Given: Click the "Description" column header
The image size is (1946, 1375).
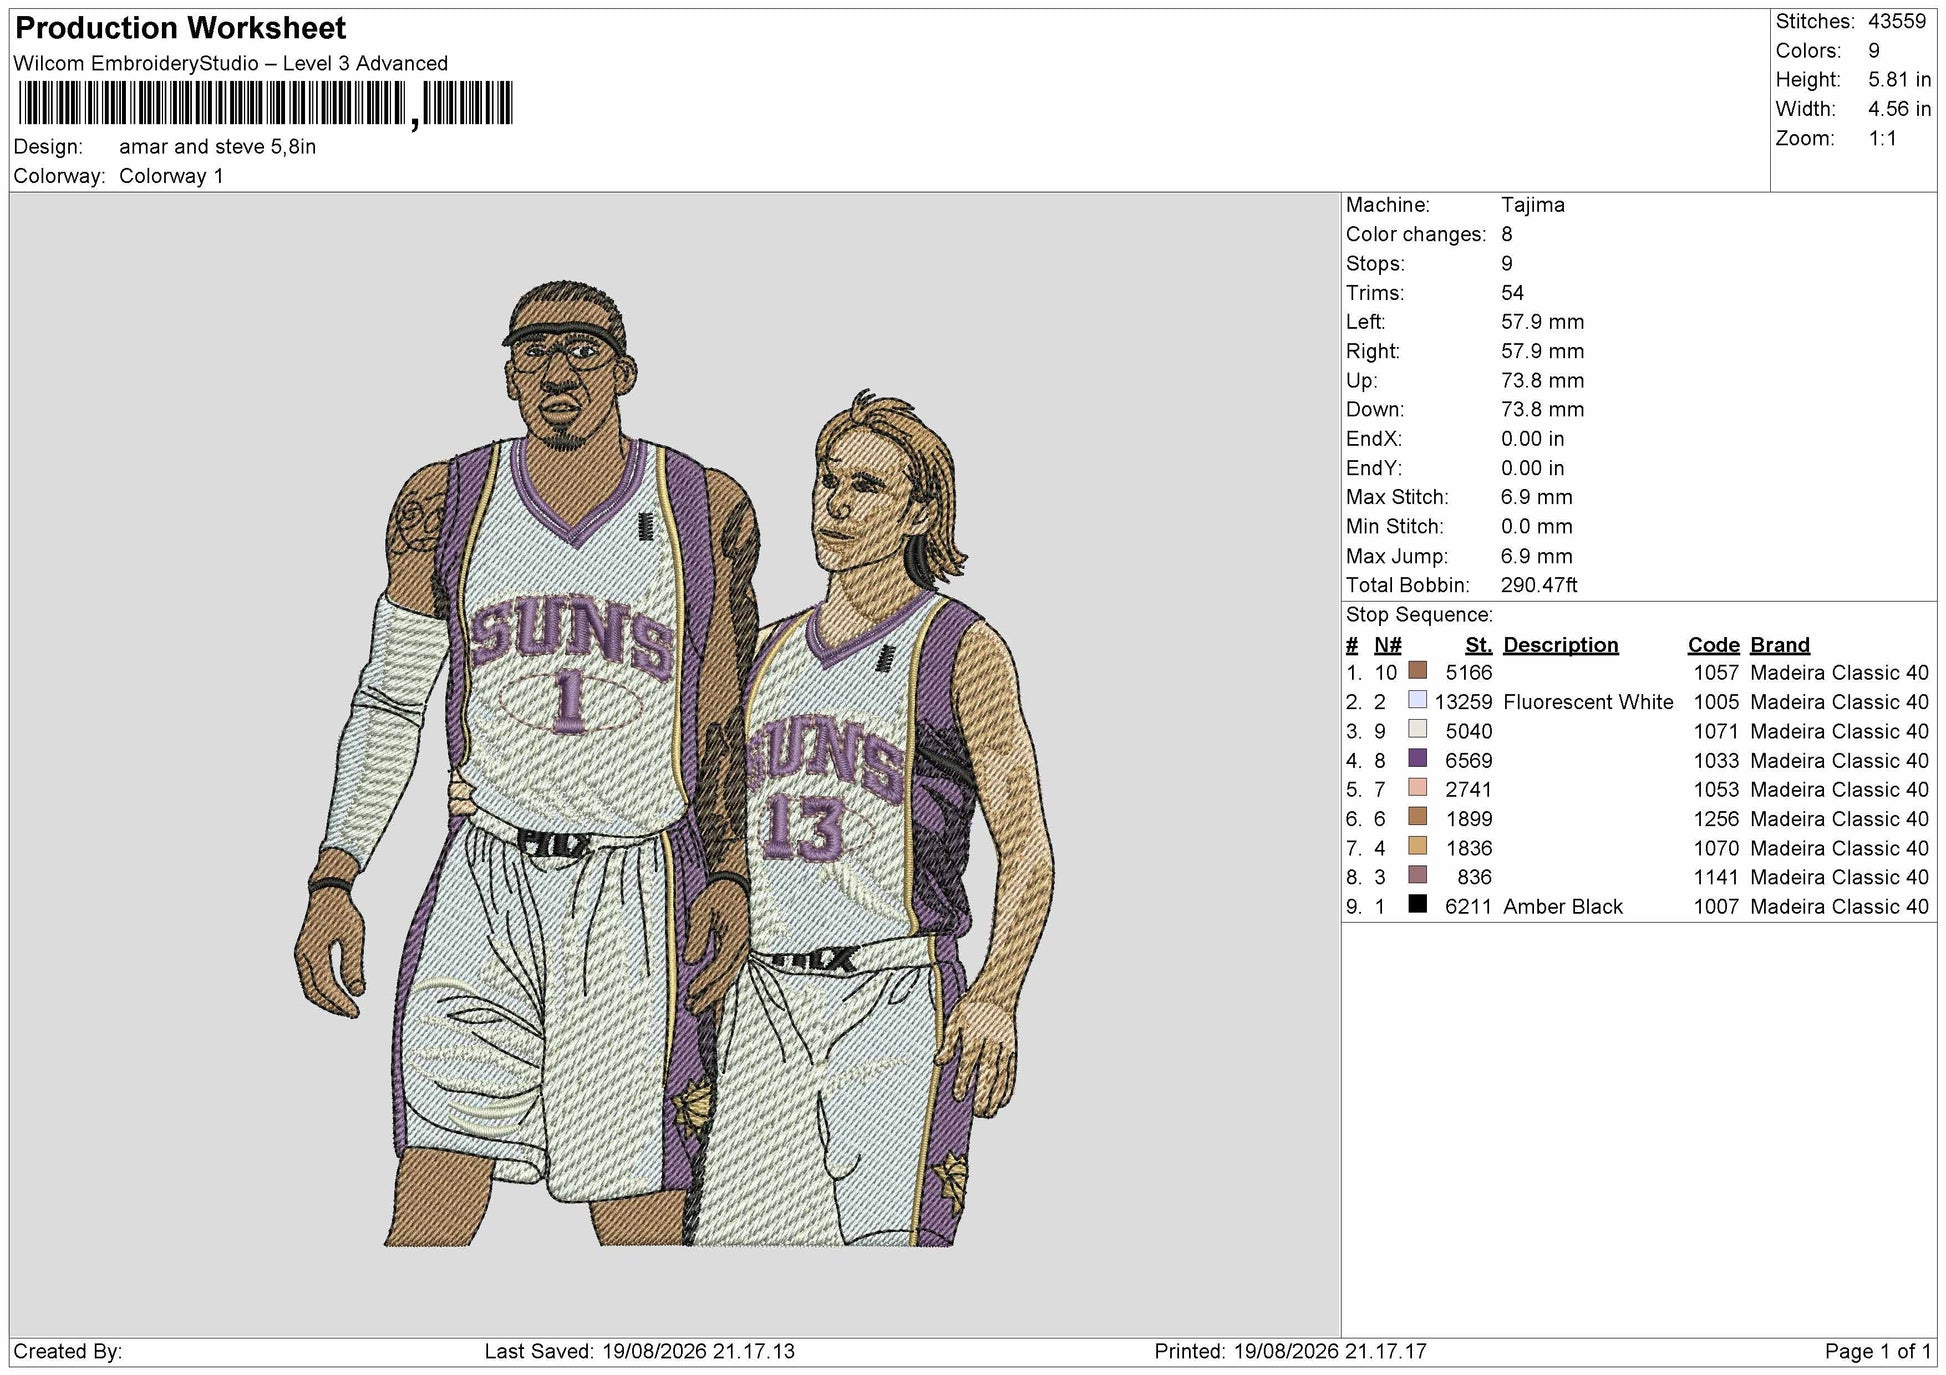Looking at the screenshot, I should (x=1560, y=645).
